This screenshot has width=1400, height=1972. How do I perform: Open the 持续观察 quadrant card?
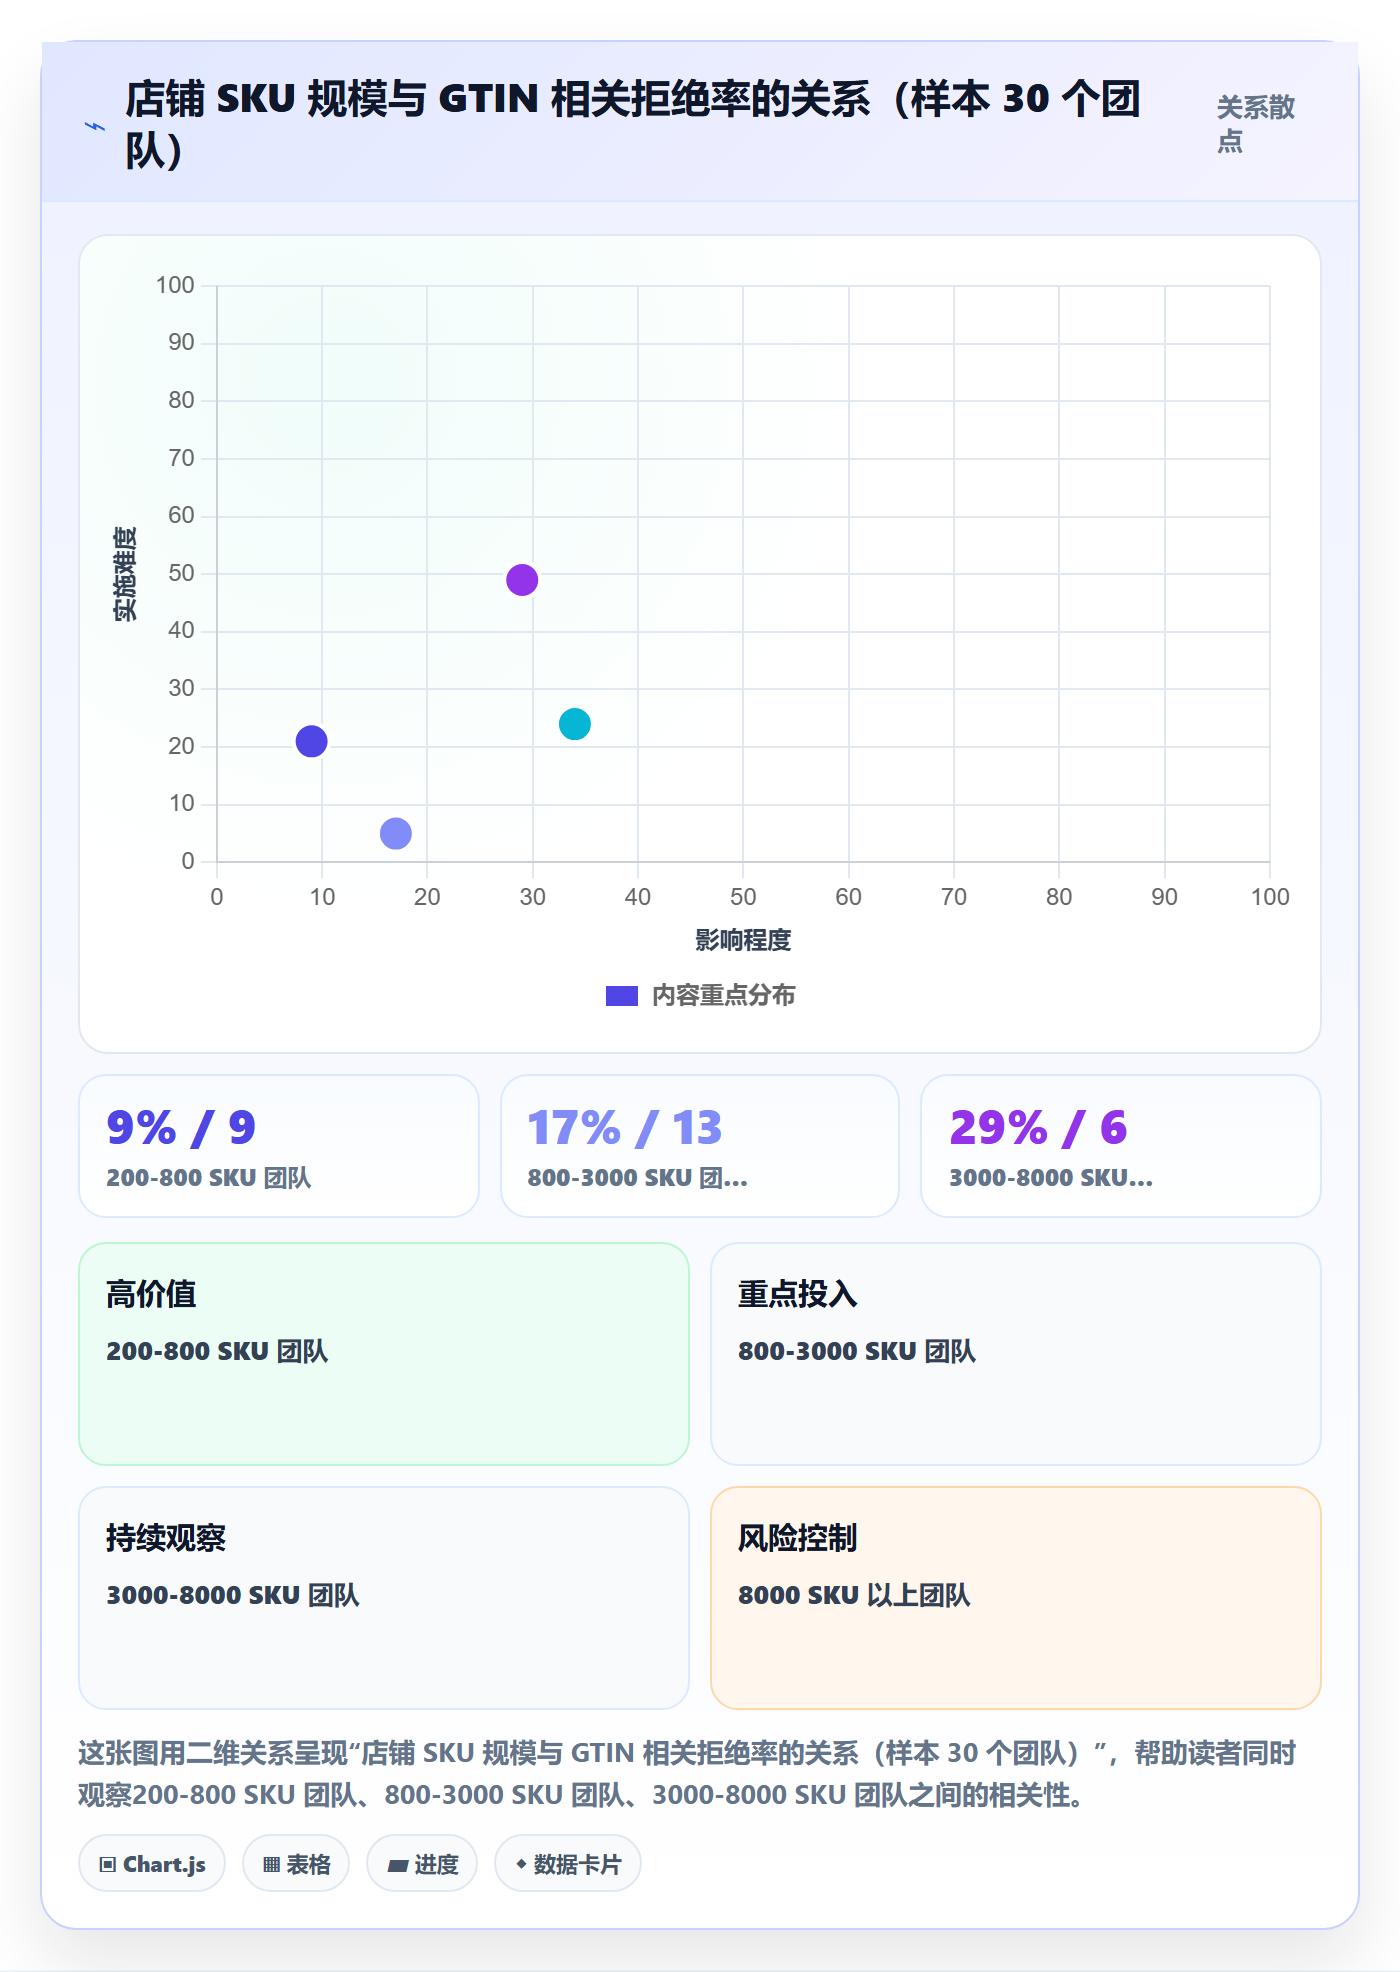pos(384,1598)
